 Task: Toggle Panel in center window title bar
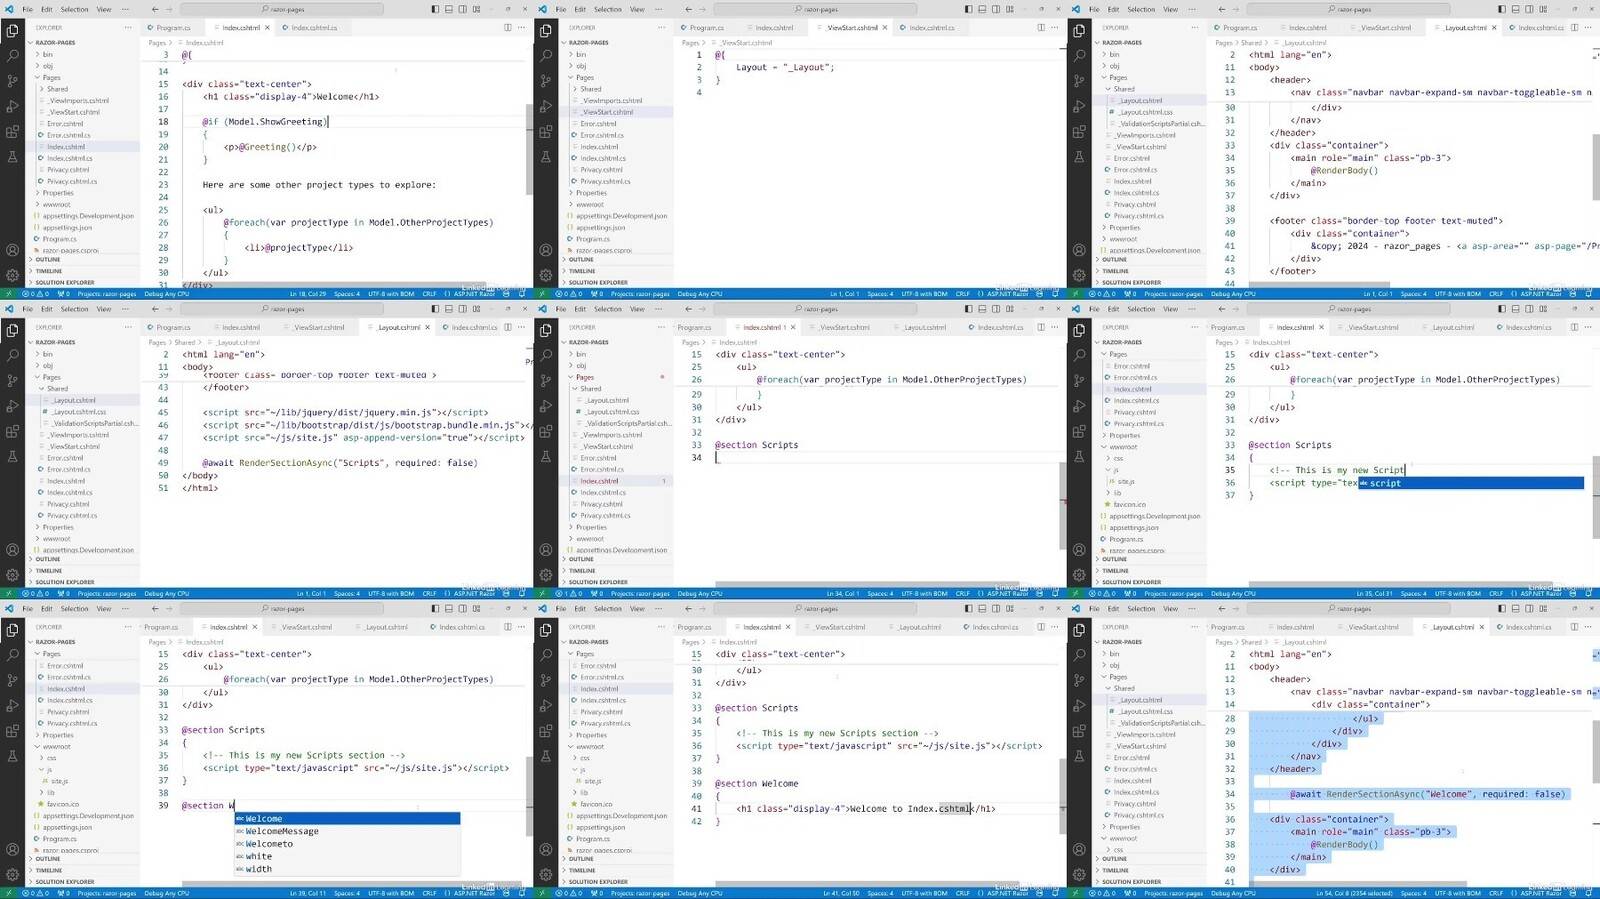pyautogui.click(x=981, y=309)
